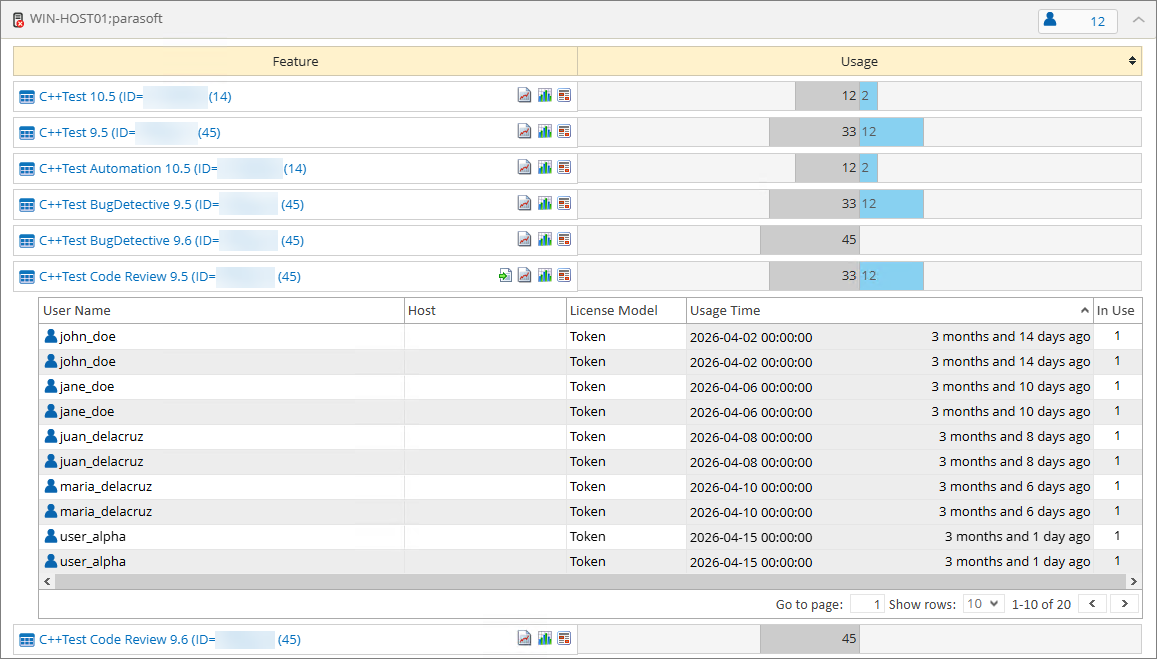Image resolution: width=1157 pixels, height=659 pixels.
Task: Open bar chart for C++Test 10.5
Action: pos(545,95)
